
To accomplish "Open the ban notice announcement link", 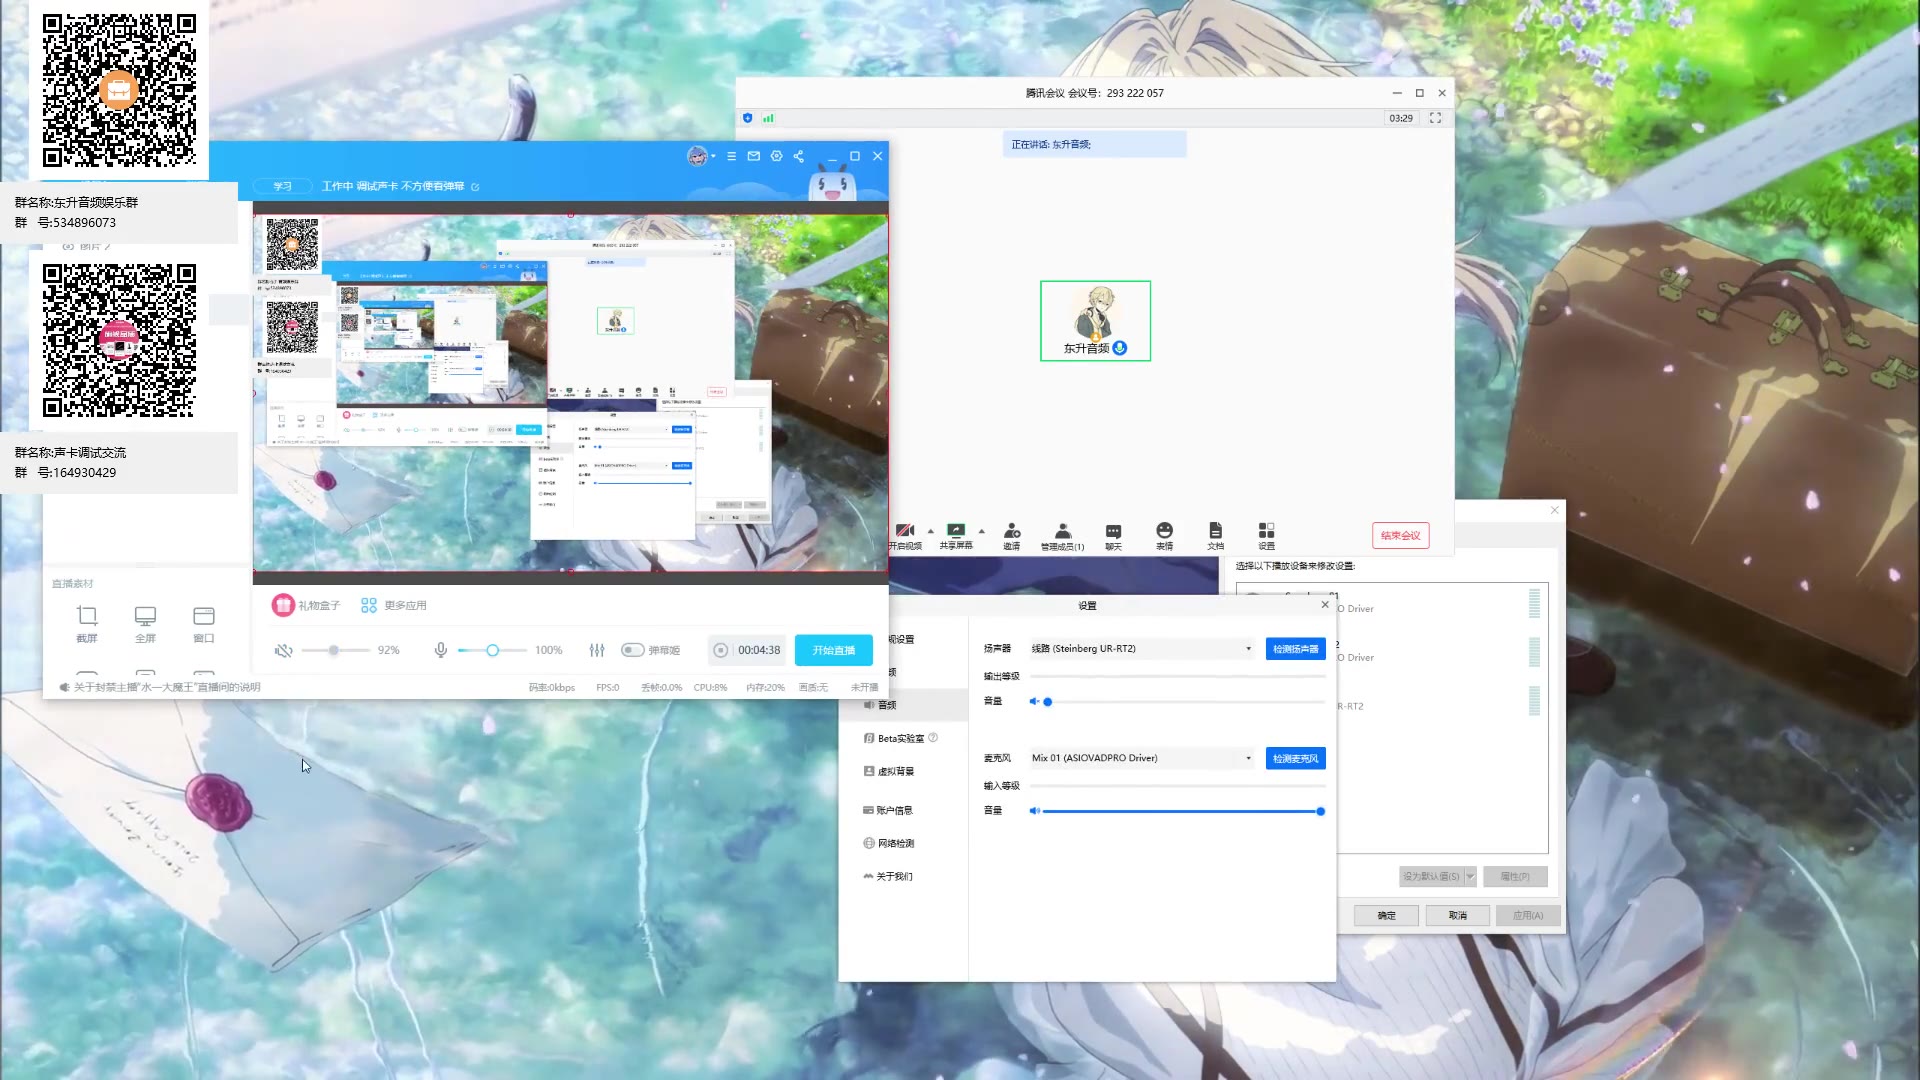I will click(x=166, y=687).
